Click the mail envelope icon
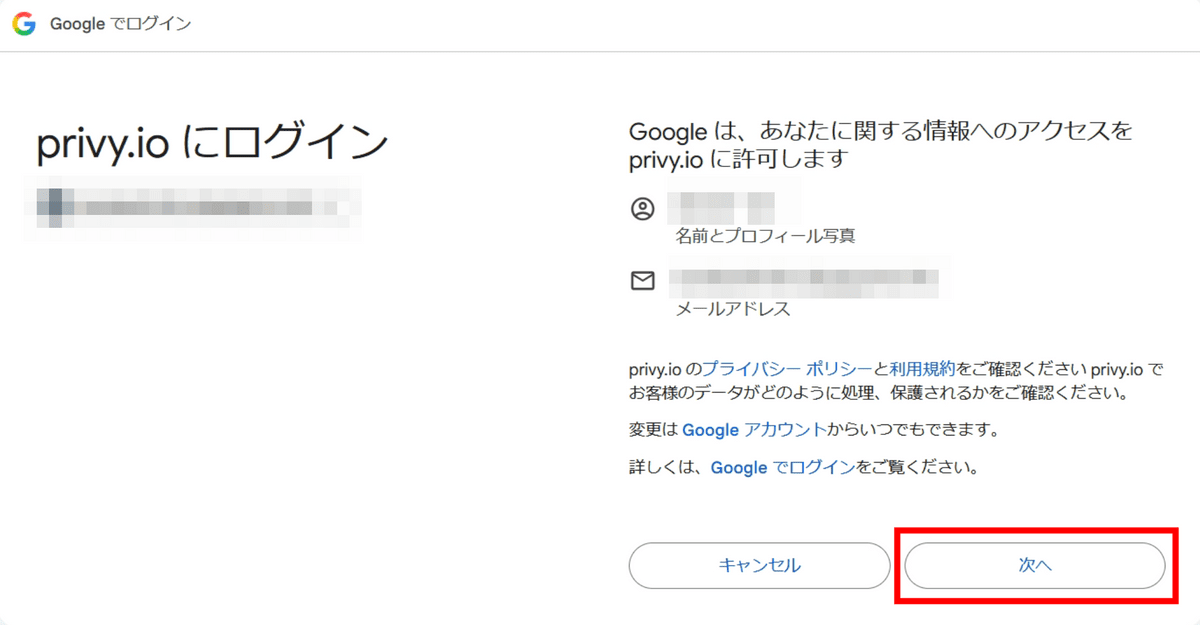 click(x=642, y=282)
